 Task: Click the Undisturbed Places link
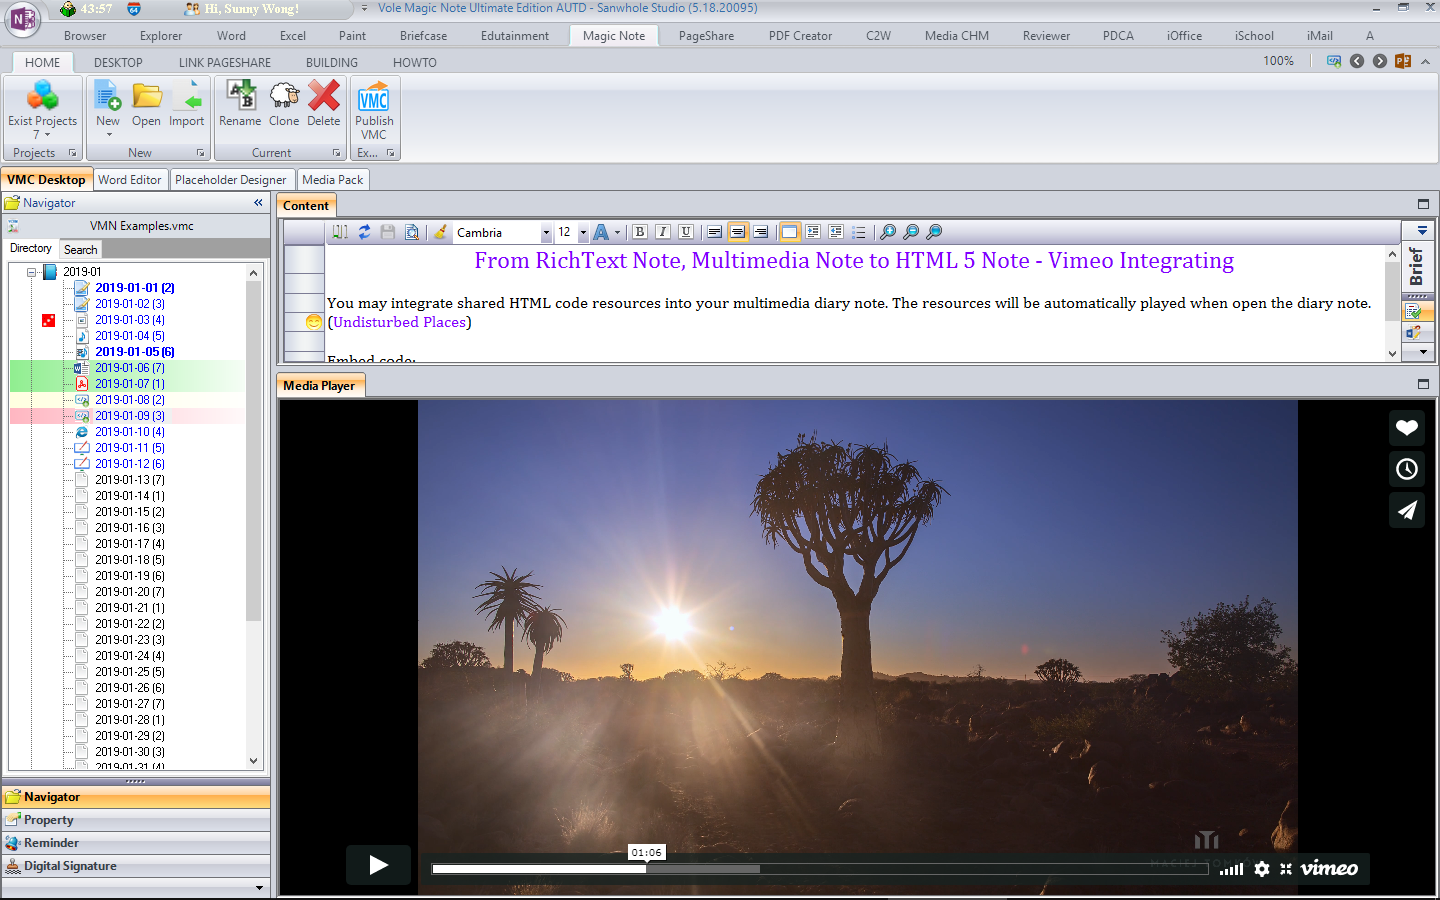(399, 322)
